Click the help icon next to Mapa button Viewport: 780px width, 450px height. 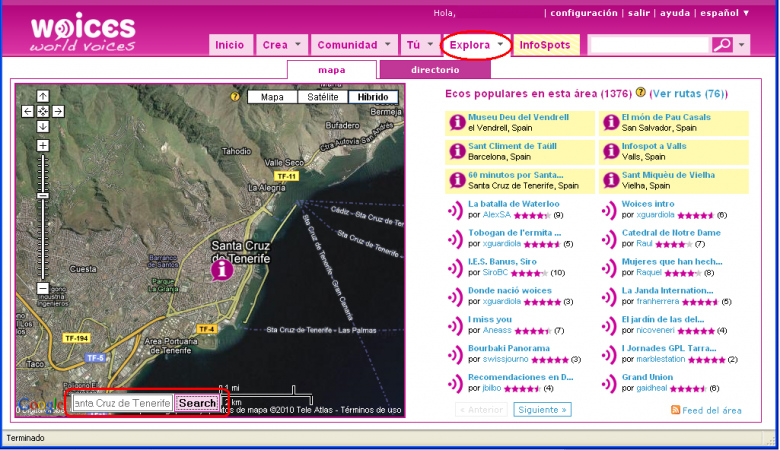point(235,96)
